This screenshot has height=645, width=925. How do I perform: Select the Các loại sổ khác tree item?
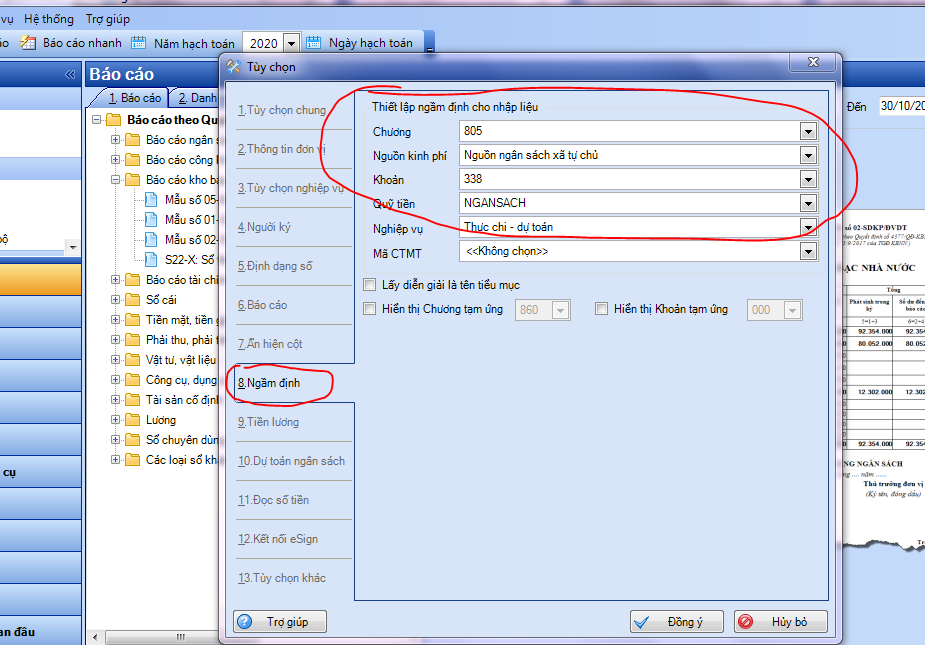click(x=182, y=460)
